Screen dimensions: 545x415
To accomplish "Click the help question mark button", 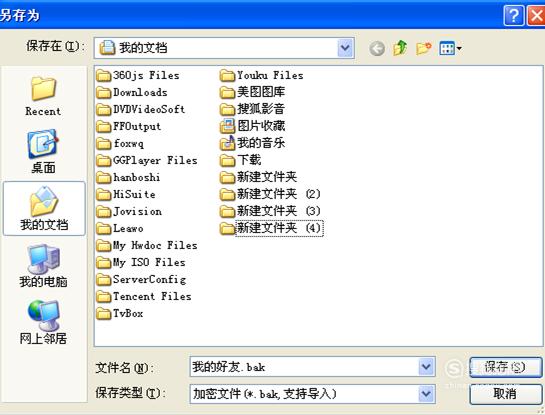I will (514, 15).
